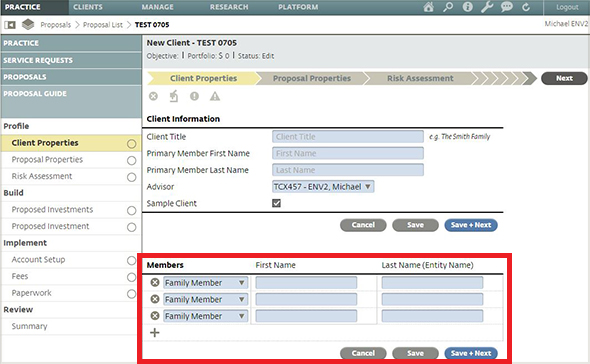This screenshot has width=590, height=364.
Task: Open the PLATFORM top menu
Action: [x=298, y=7]
